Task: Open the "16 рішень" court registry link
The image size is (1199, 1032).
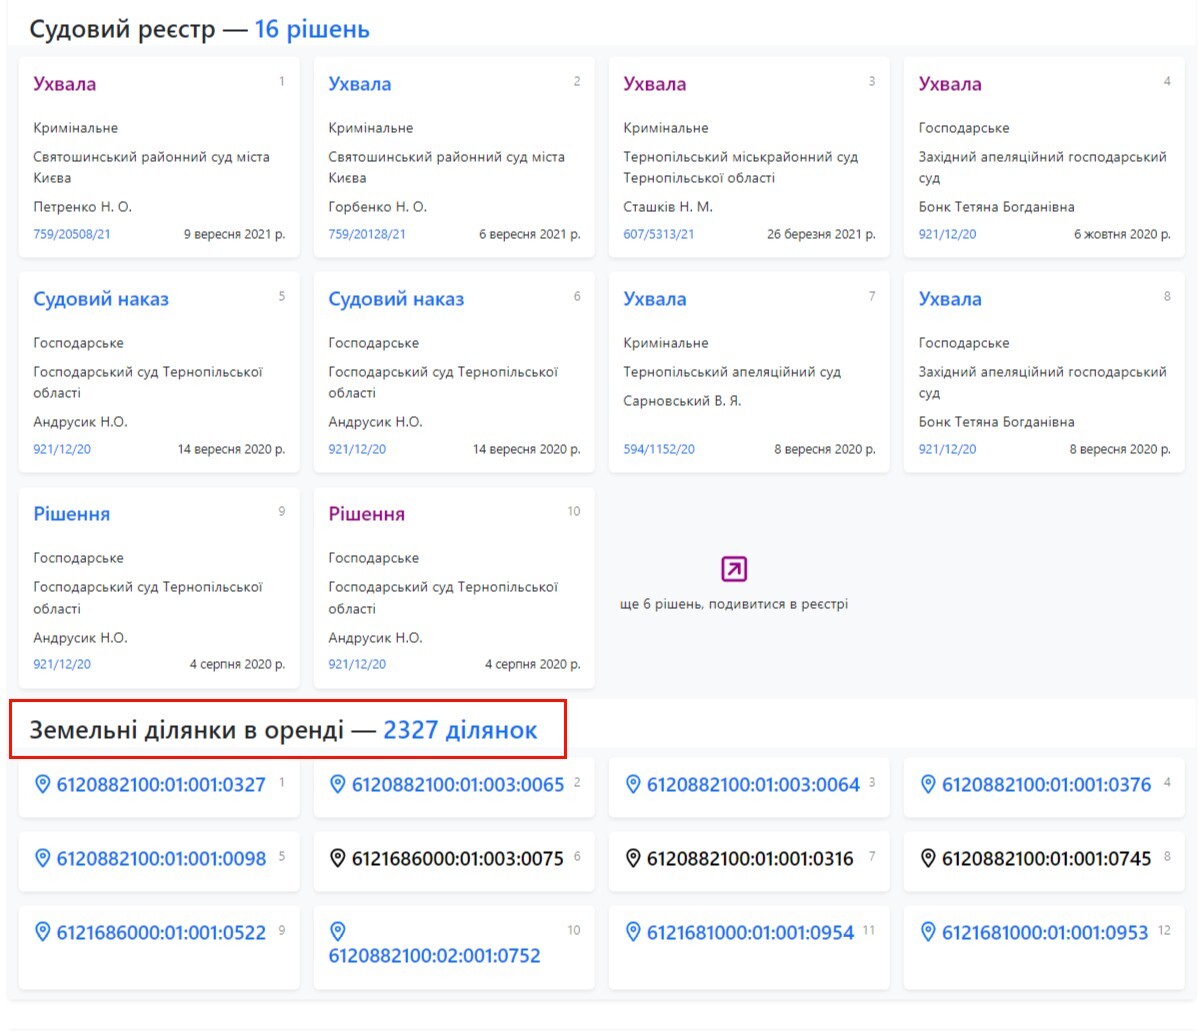Action: pos(312,29)
